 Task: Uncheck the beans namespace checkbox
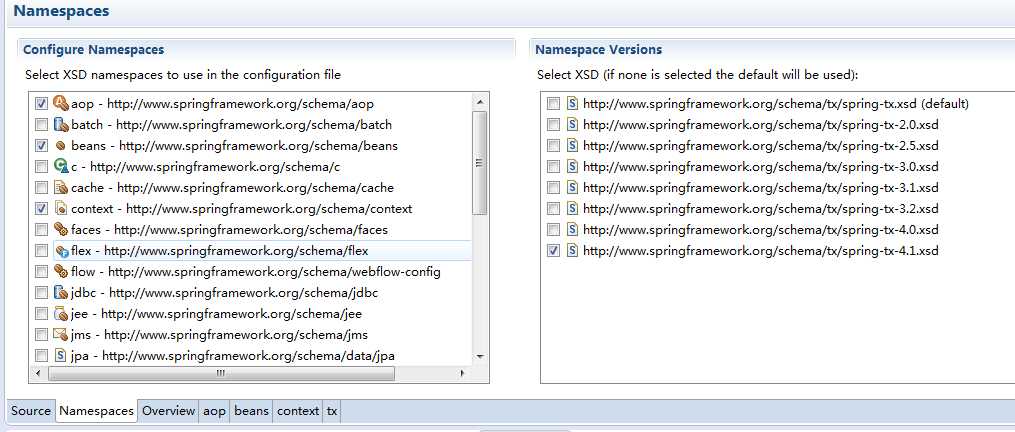click(x=41, y=146)
